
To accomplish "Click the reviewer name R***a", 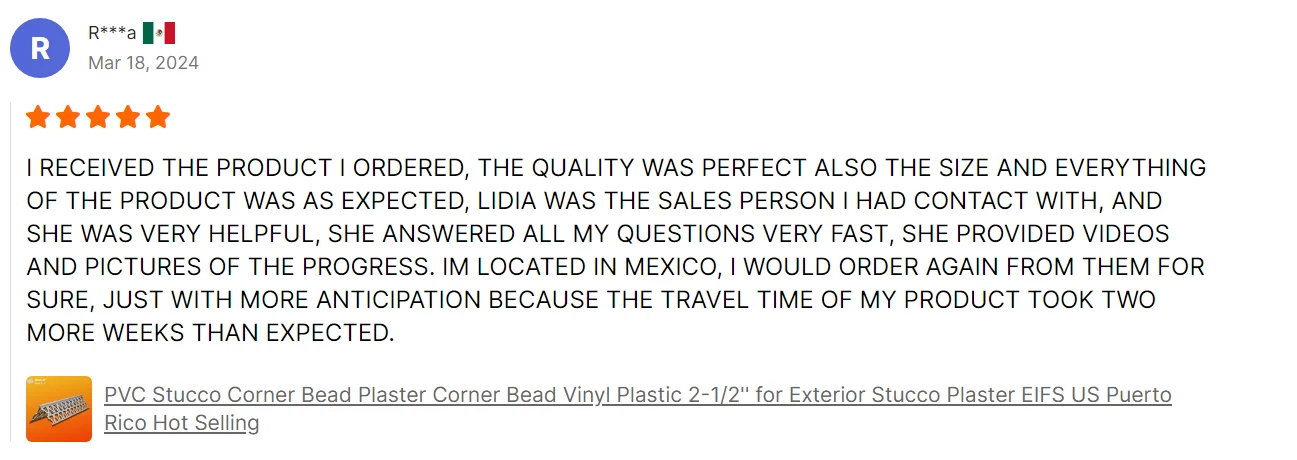I will [x=111, y=33].
